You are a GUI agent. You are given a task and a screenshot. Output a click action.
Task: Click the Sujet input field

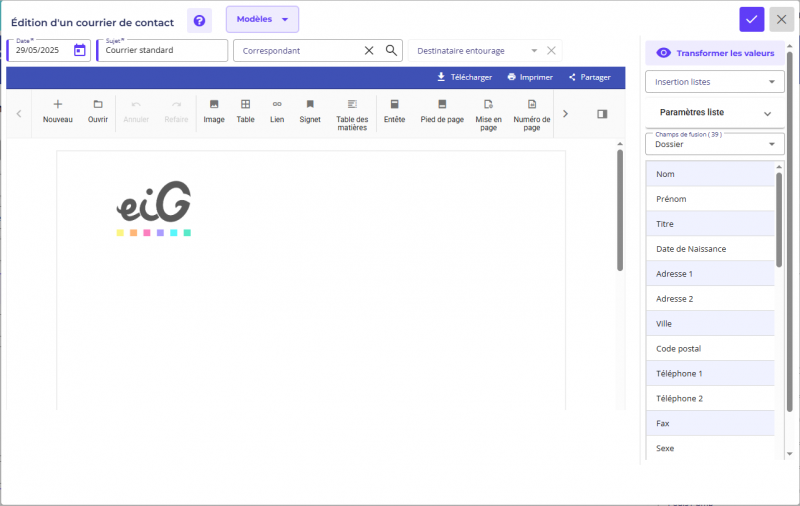(163, 50)
